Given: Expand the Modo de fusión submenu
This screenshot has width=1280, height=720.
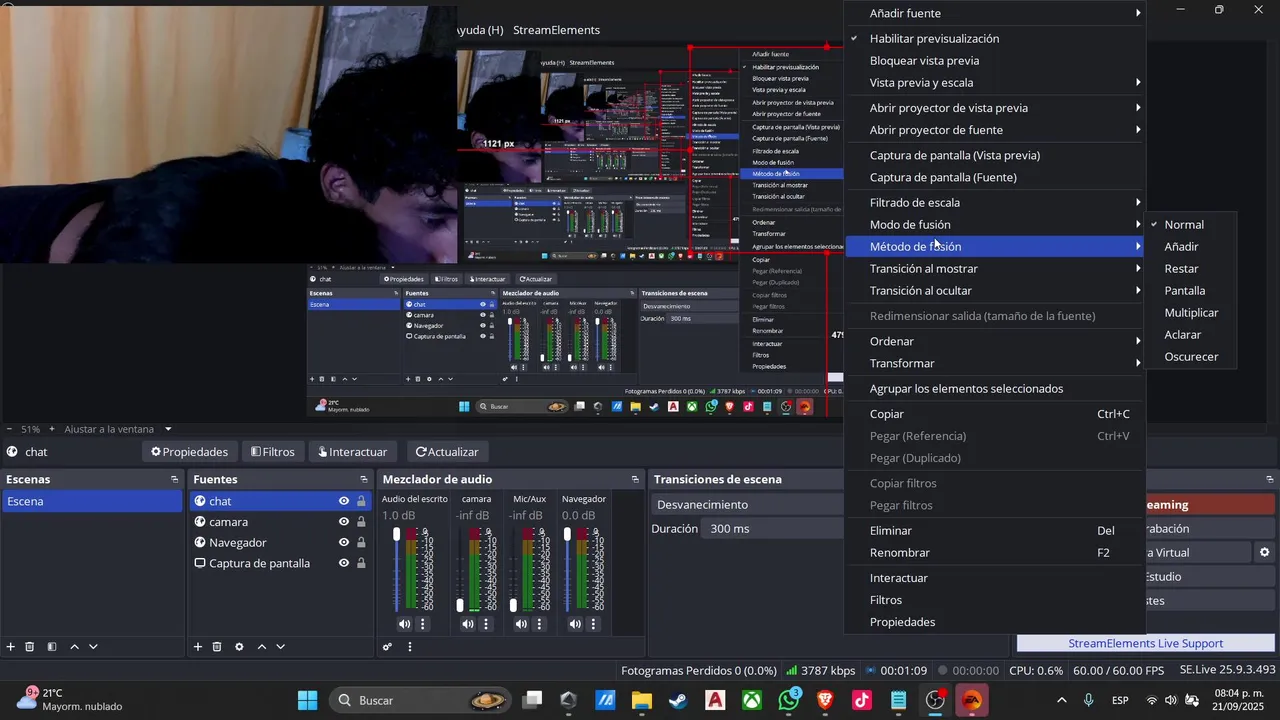Looking at the screenshot, I should click(x=995, y=224).
